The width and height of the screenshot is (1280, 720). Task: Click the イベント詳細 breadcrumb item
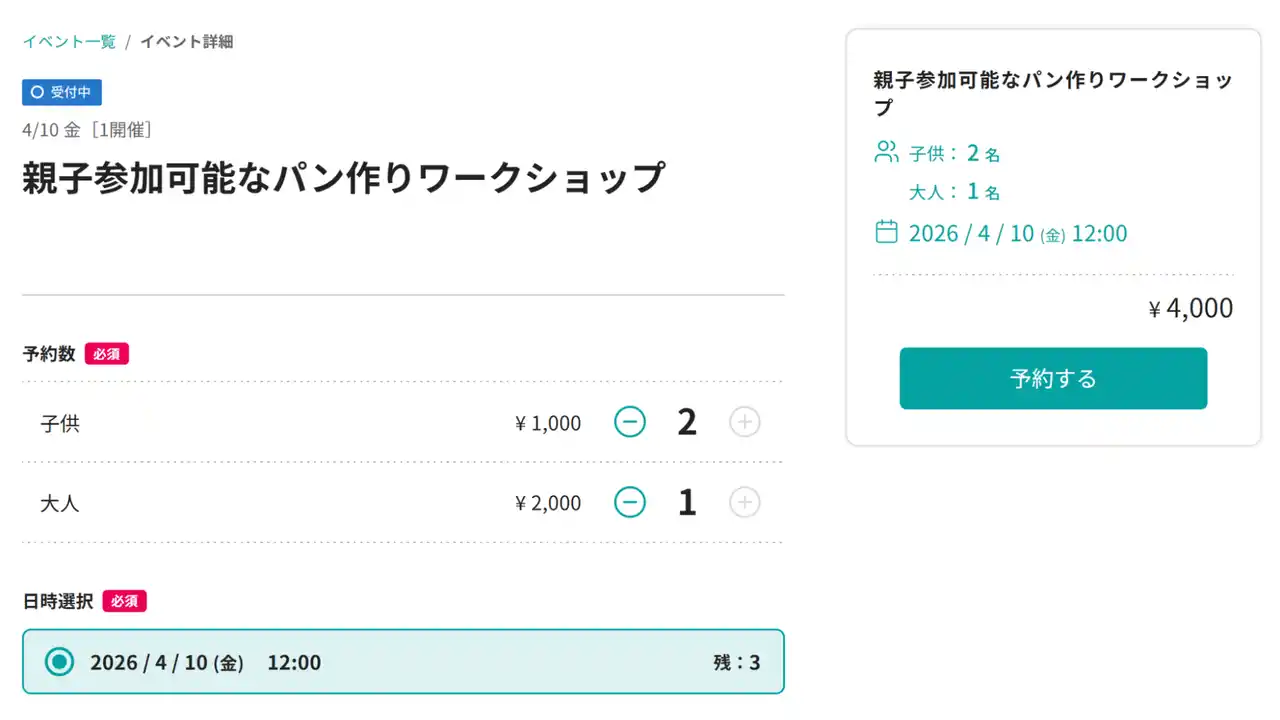186,42
